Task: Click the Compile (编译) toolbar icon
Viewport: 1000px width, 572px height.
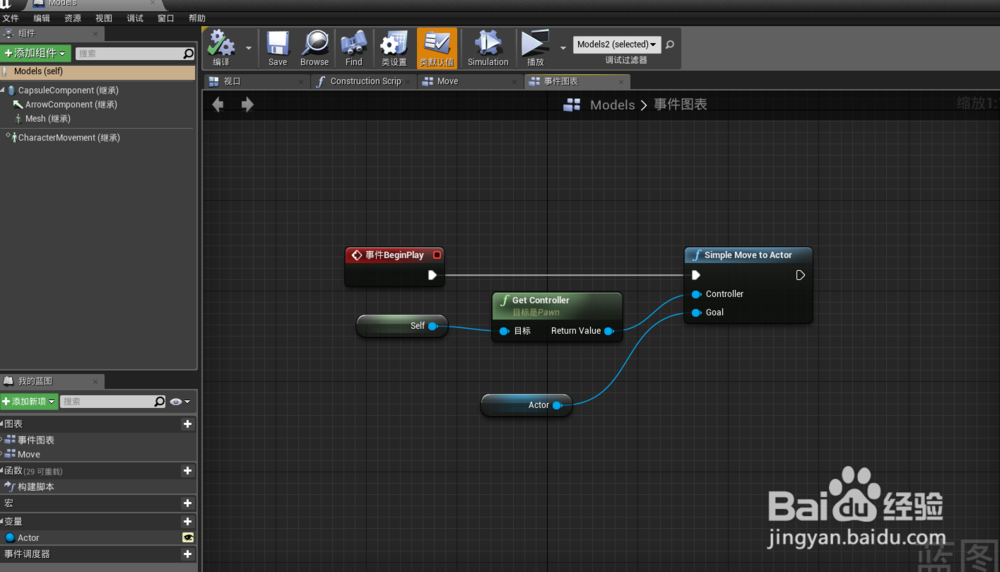Action: tap(221, 48)
